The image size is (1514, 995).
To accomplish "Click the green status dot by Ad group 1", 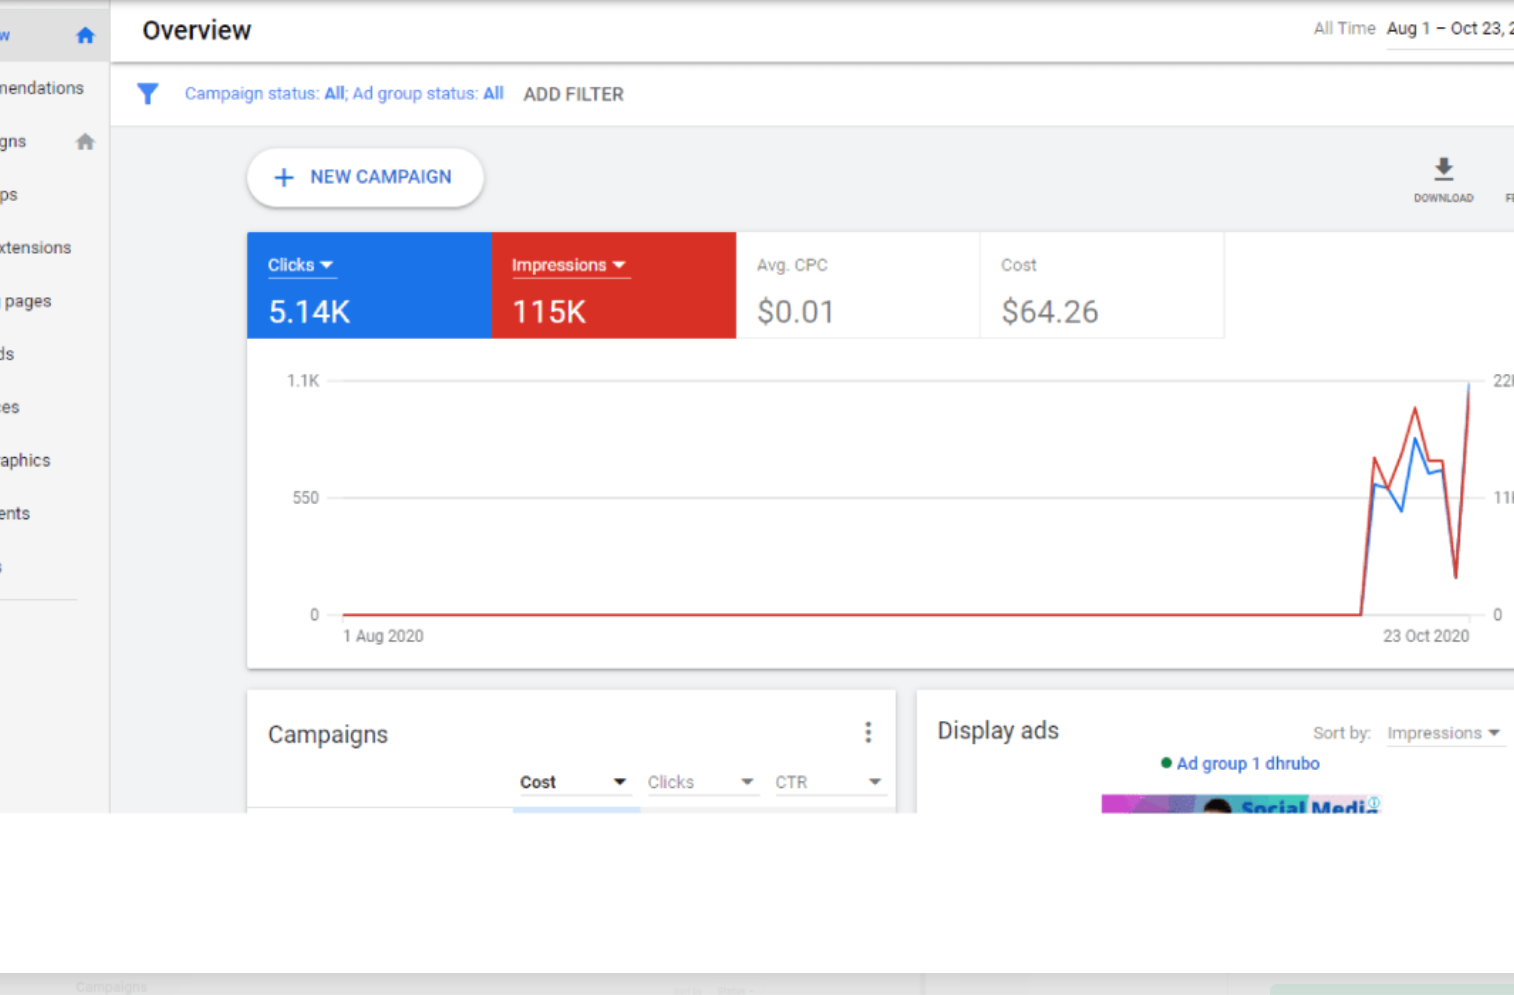I will click(x=1166, y=763).
